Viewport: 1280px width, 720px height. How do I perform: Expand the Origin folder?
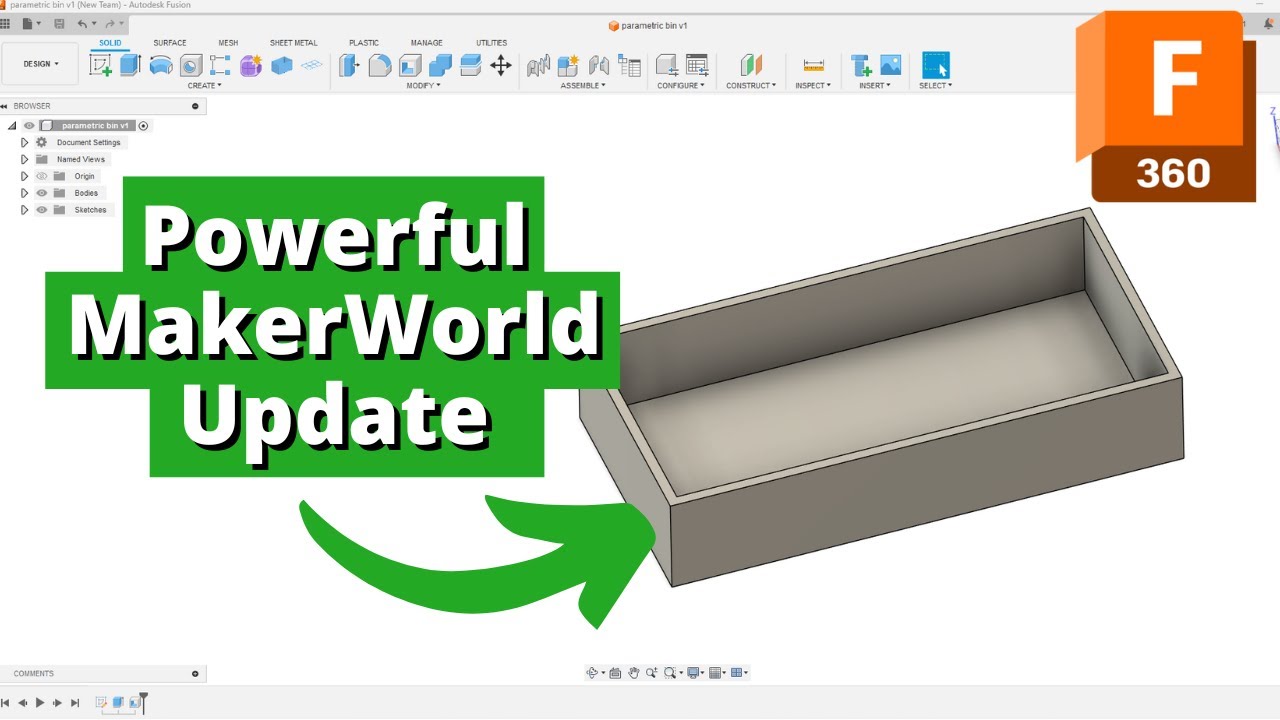click(25, 176)
